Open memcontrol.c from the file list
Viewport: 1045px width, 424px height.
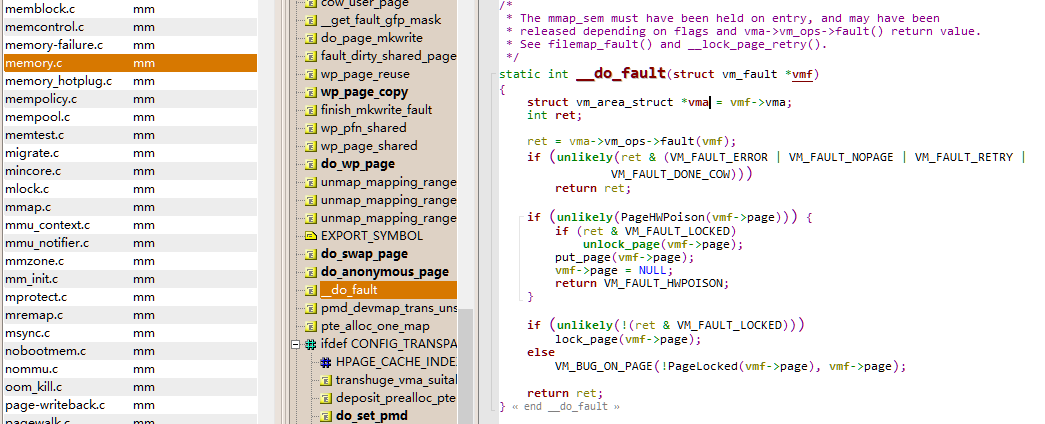[x=129, y=27]
